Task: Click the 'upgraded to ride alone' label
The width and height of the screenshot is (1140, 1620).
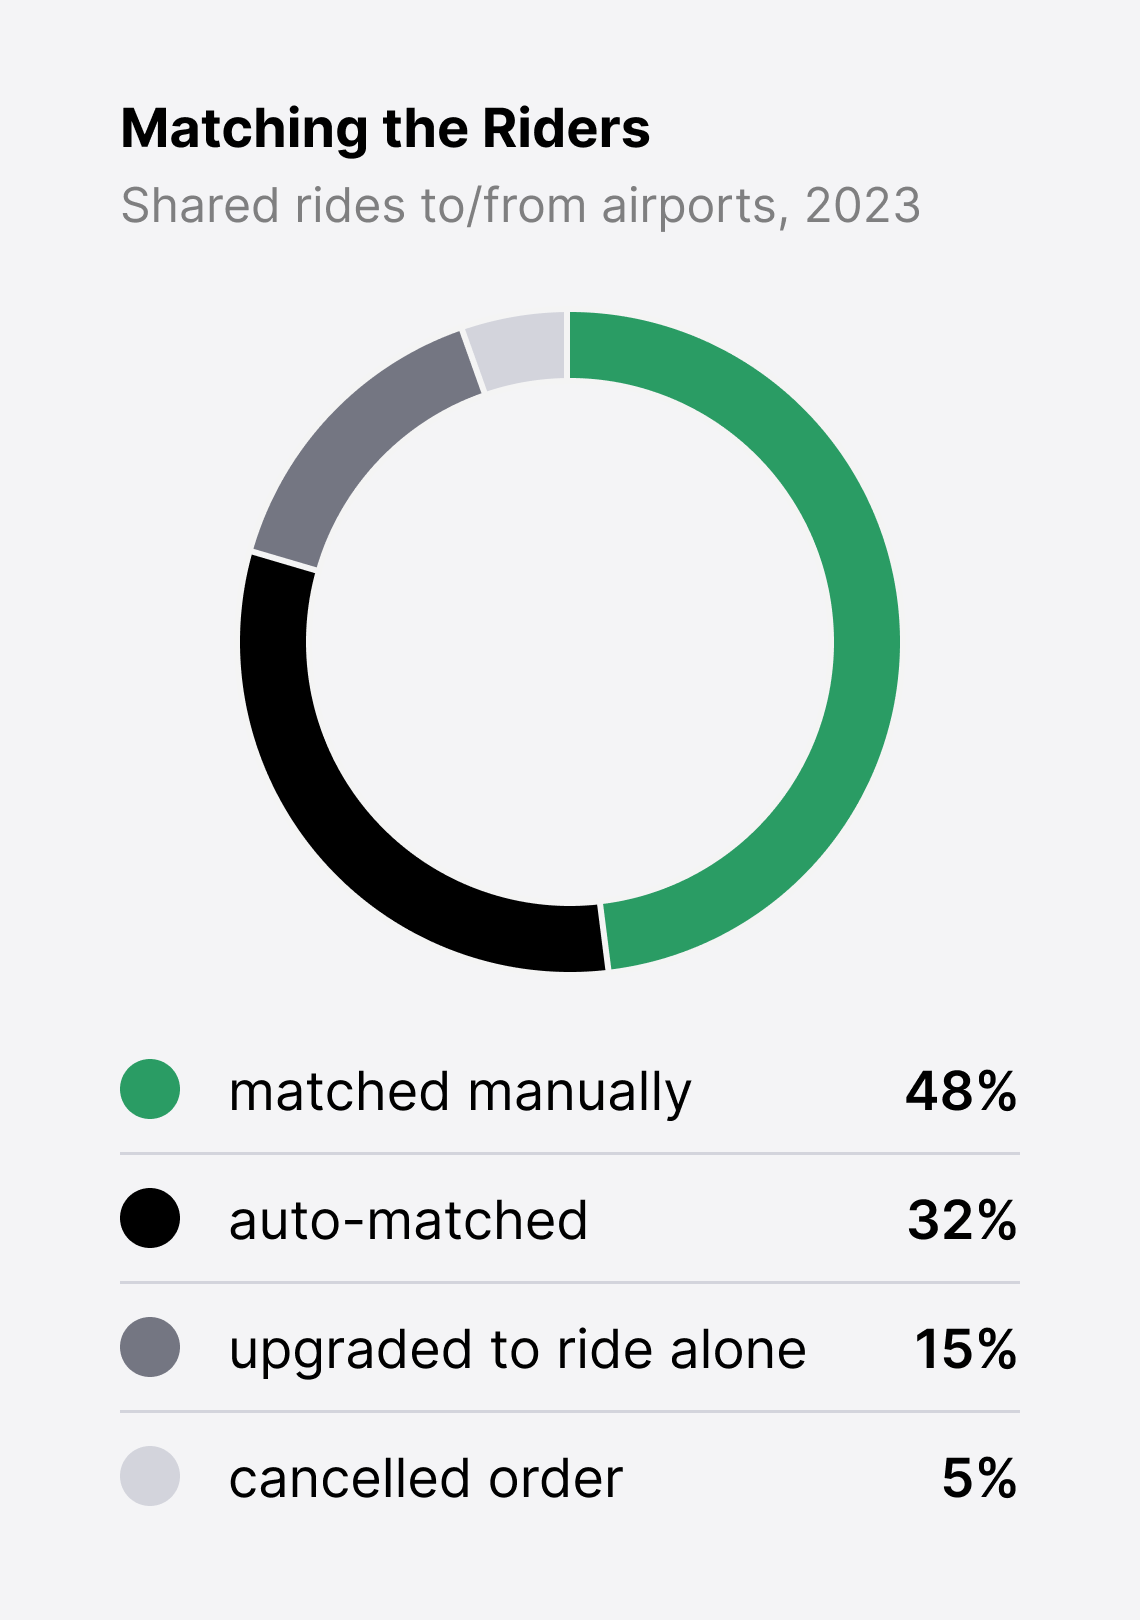Action: tap(517, 1350)
